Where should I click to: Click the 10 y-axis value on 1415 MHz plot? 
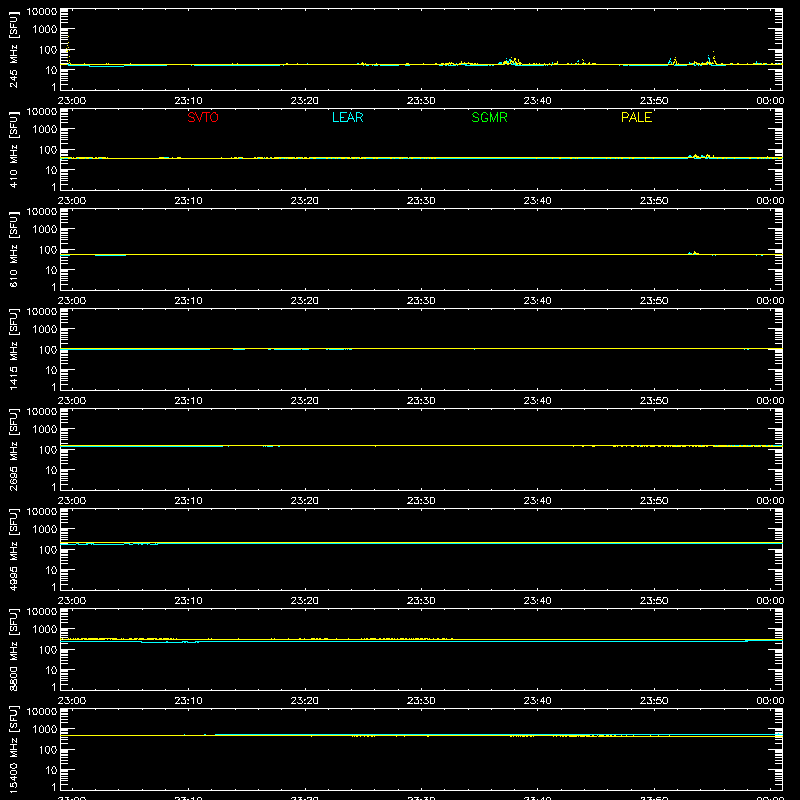click(x=51, y=370)
